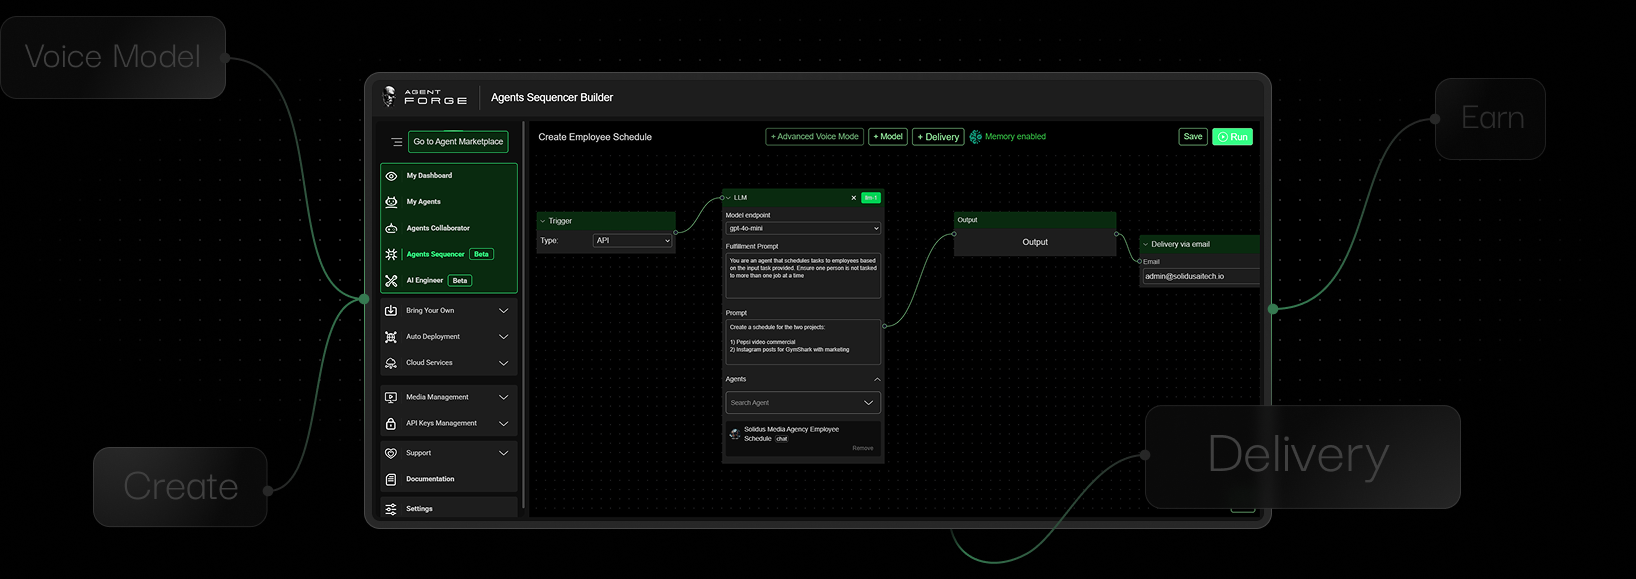Click the AI Engineer tools icon
Image resolution: width=1636 pixels, height=579 pixels.
tap(391, 281)
